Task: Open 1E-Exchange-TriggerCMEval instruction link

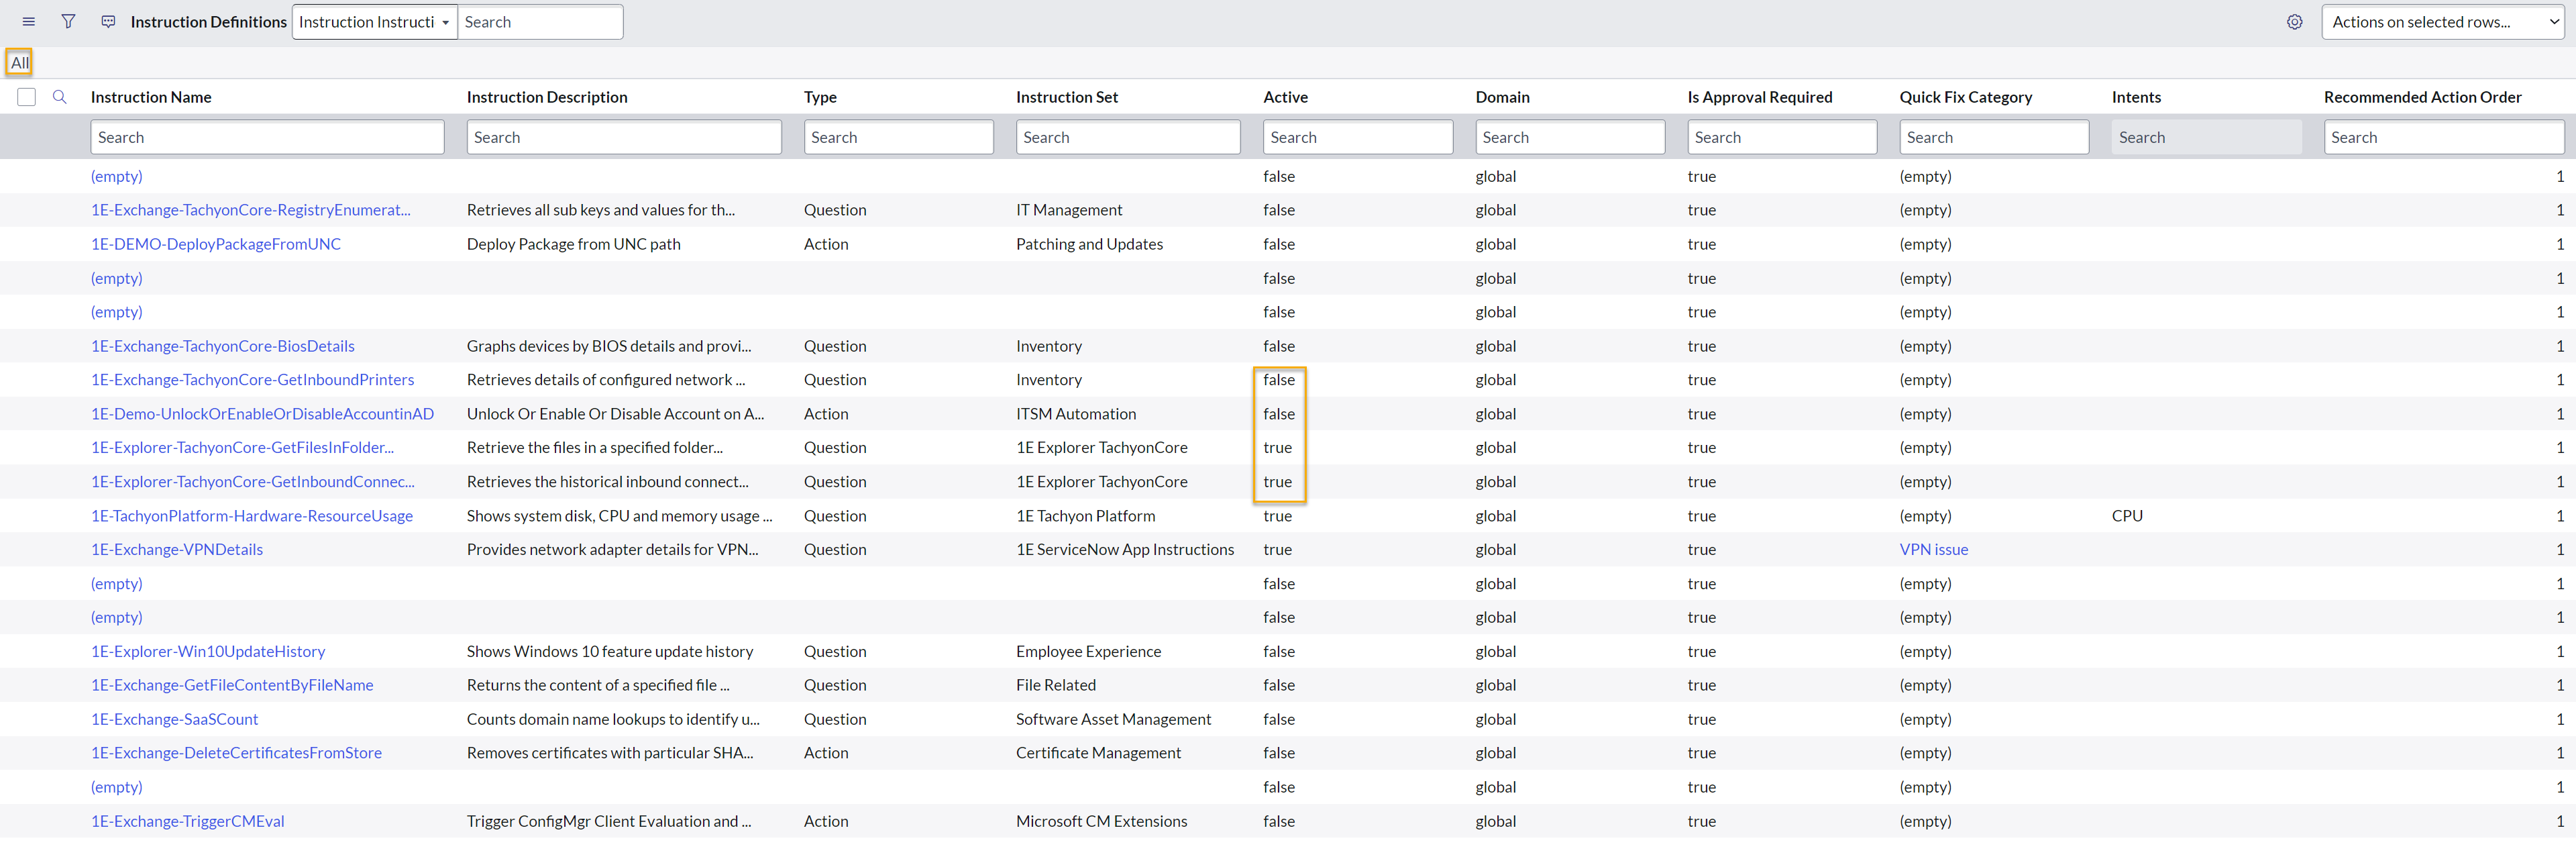Action: (188, 822)
